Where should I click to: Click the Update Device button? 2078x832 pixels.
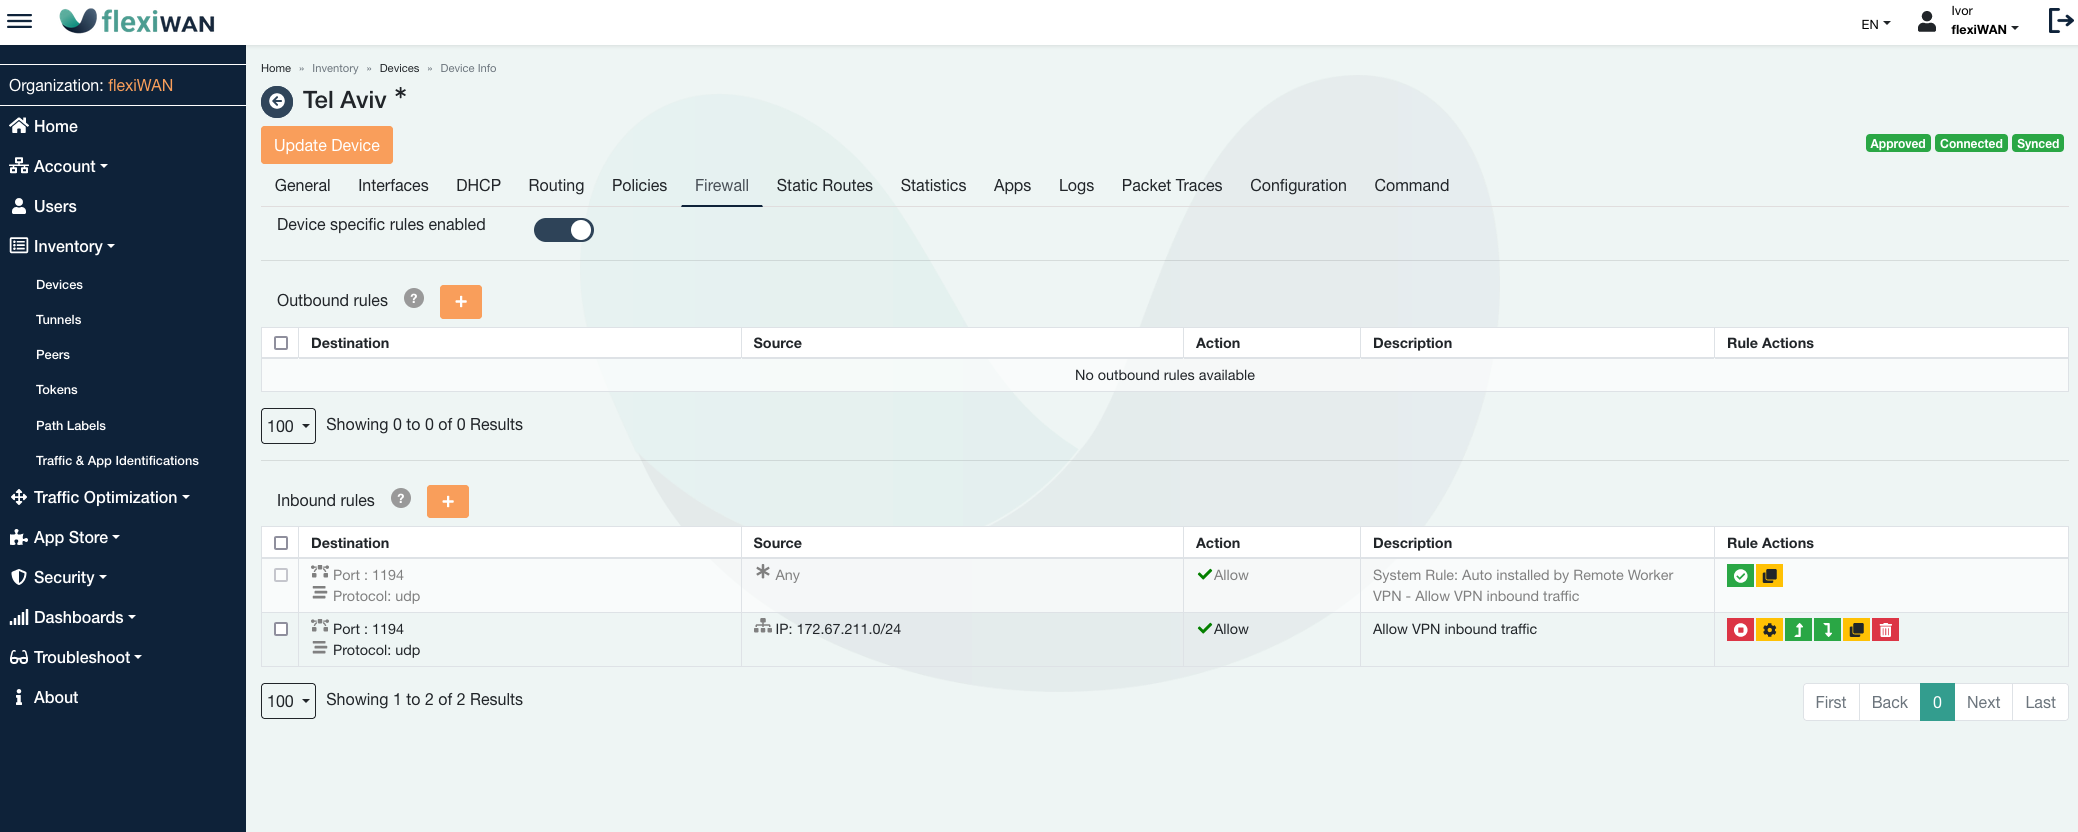327,145
